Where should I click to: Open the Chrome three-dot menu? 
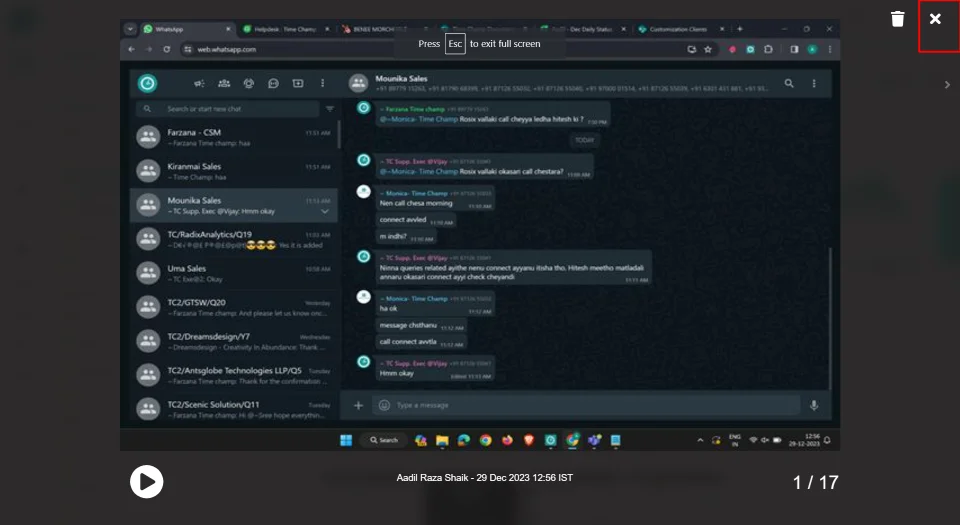[830, 49]
